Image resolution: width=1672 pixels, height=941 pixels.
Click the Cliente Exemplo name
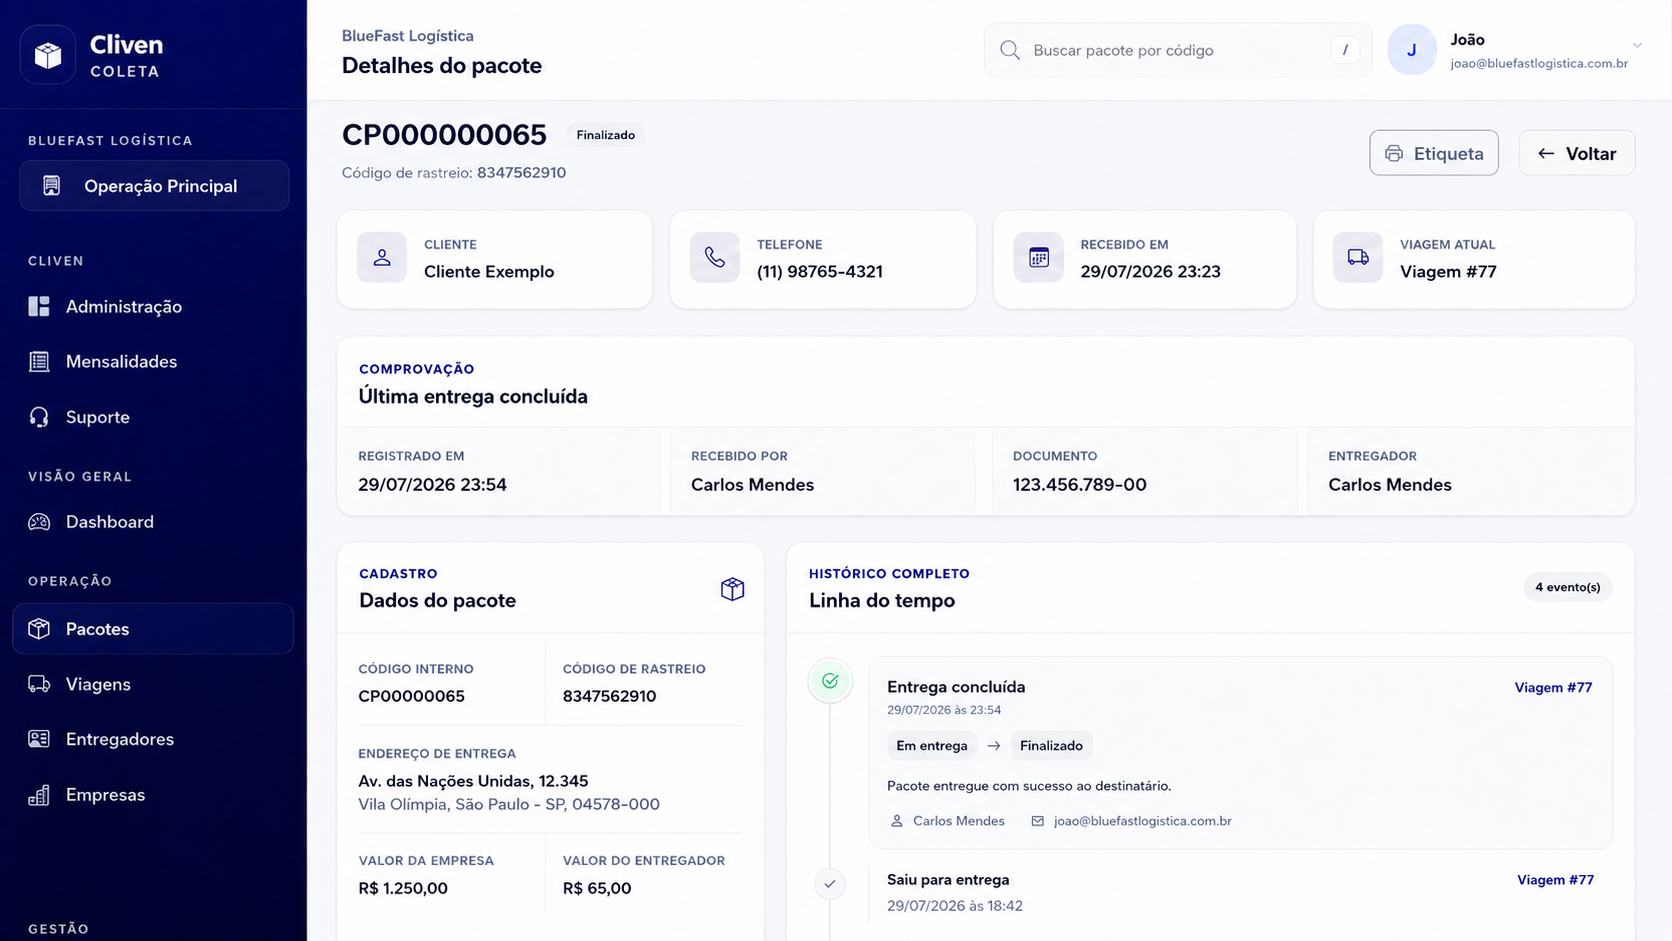[489, 272]
